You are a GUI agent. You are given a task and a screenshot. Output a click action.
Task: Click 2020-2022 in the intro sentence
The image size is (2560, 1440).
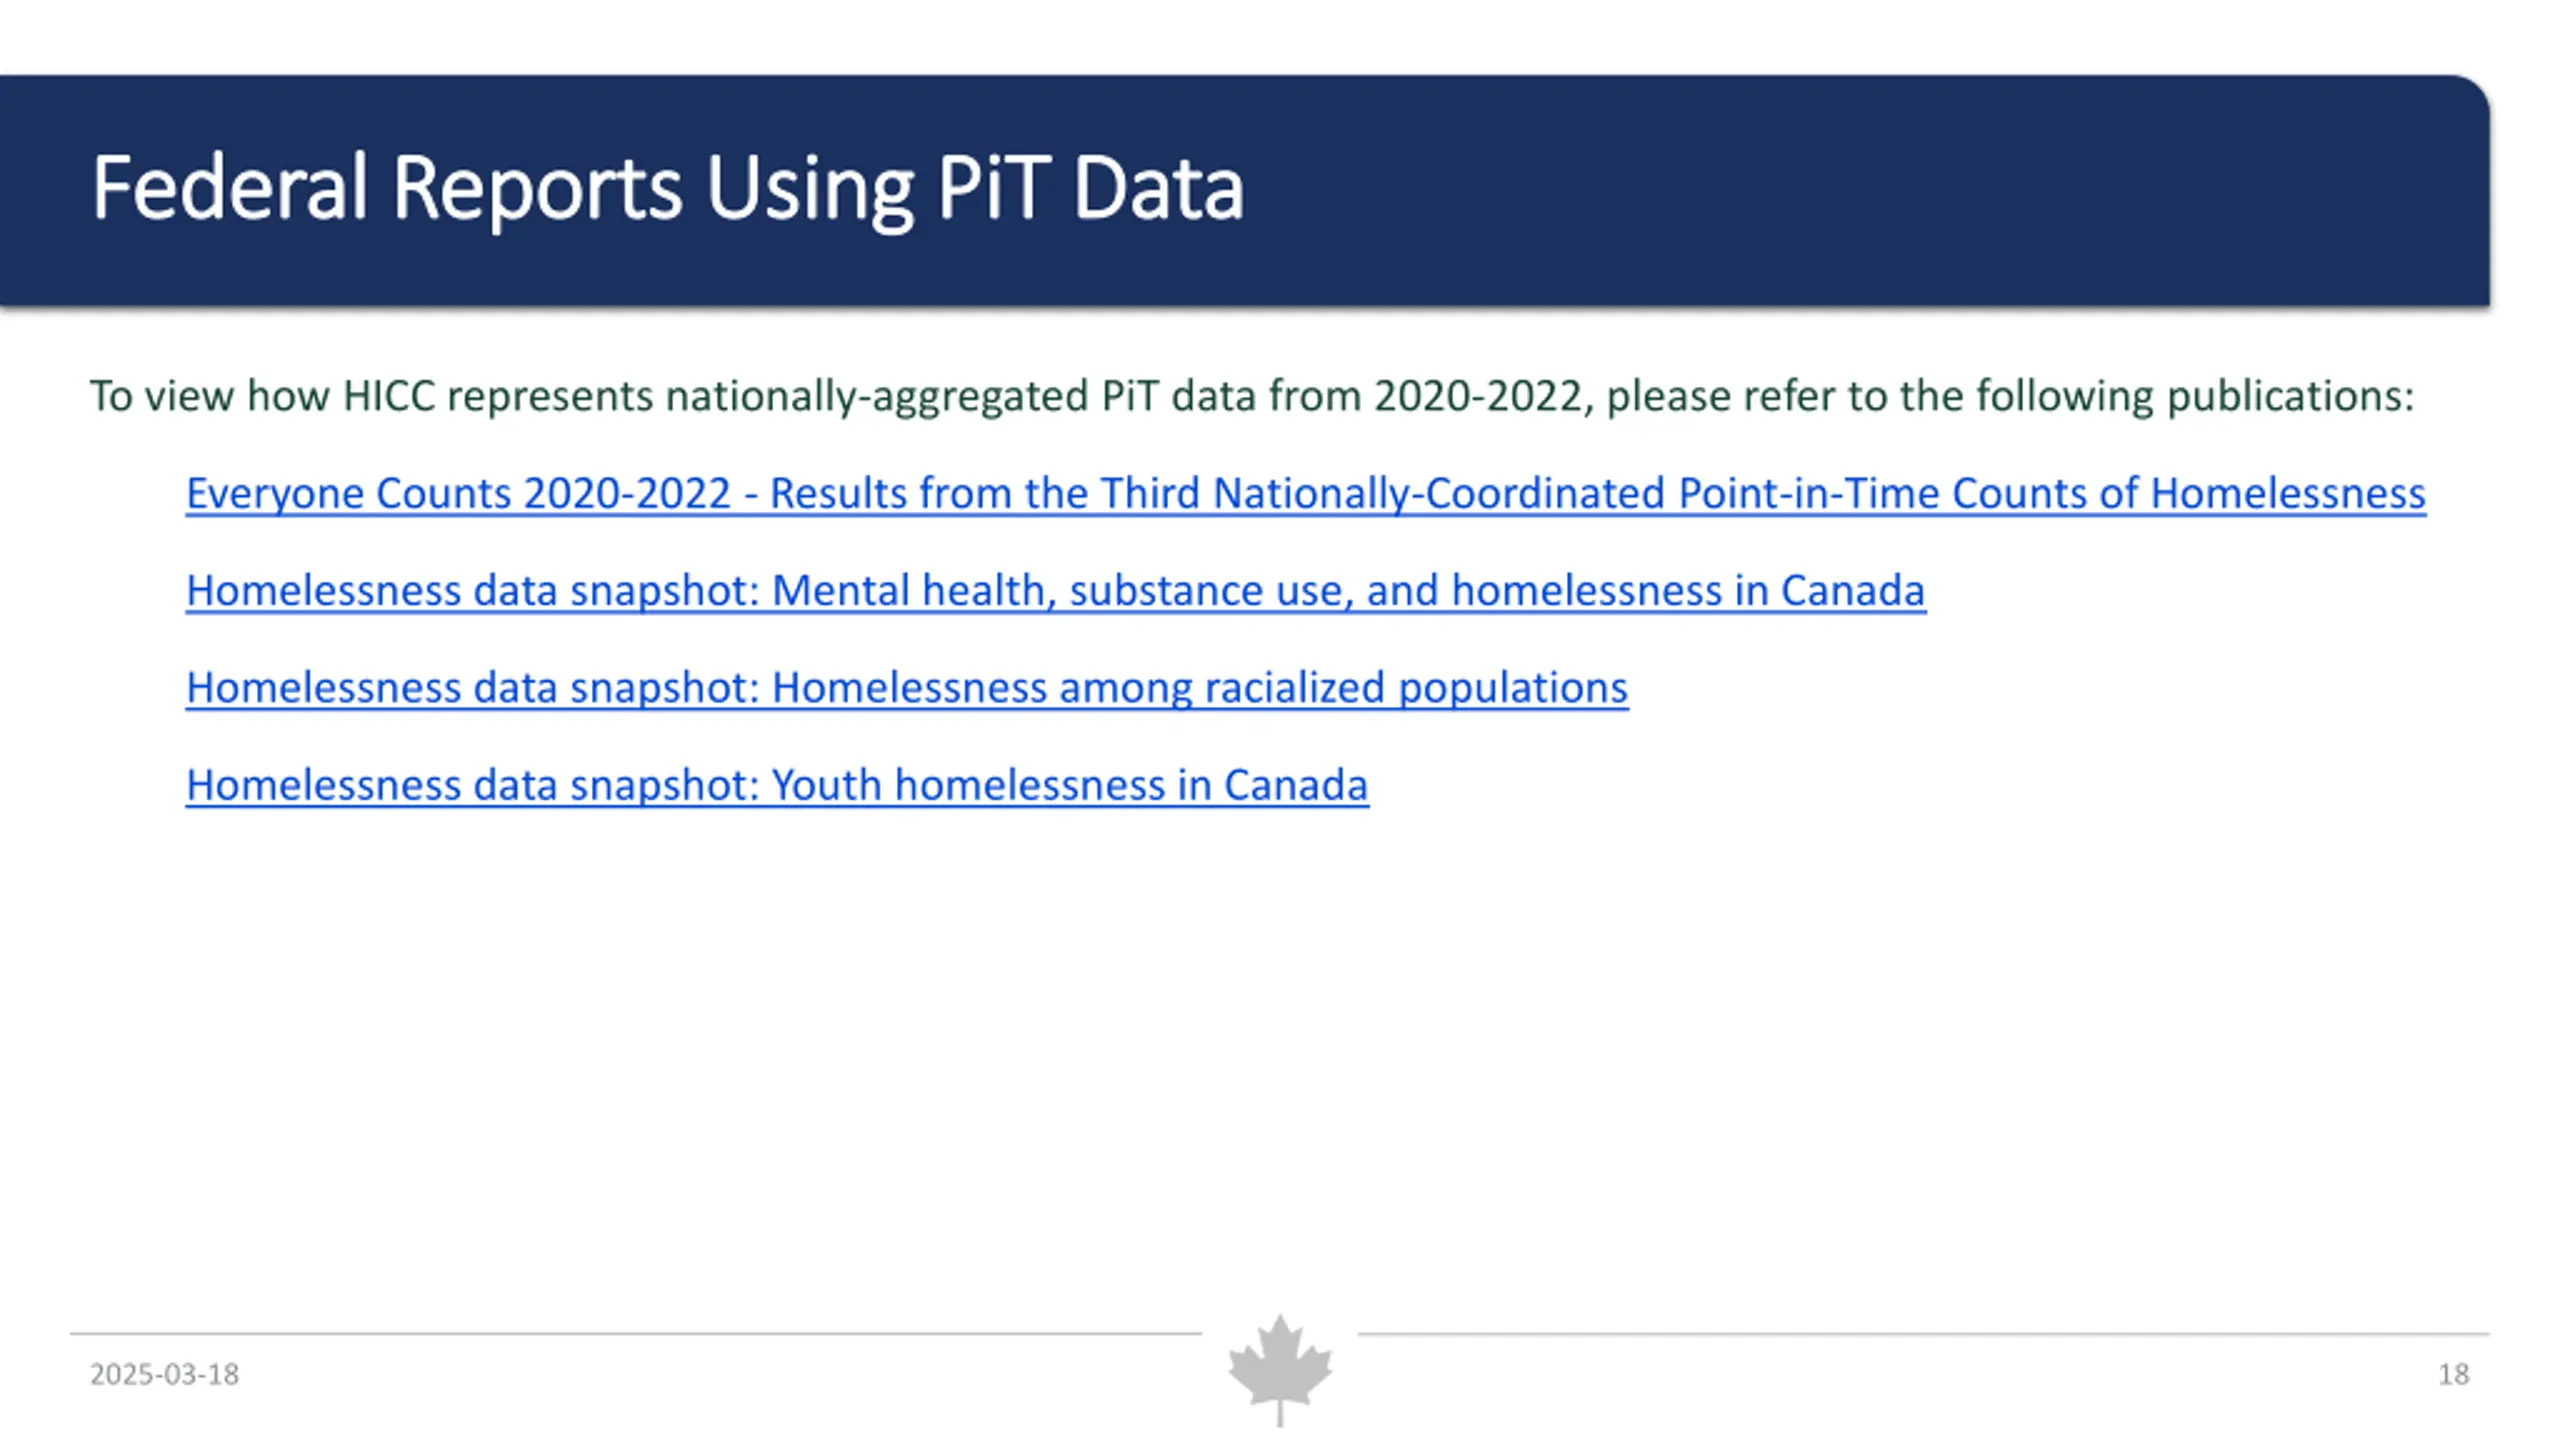pyautogui.click(x=1478, y=396)
